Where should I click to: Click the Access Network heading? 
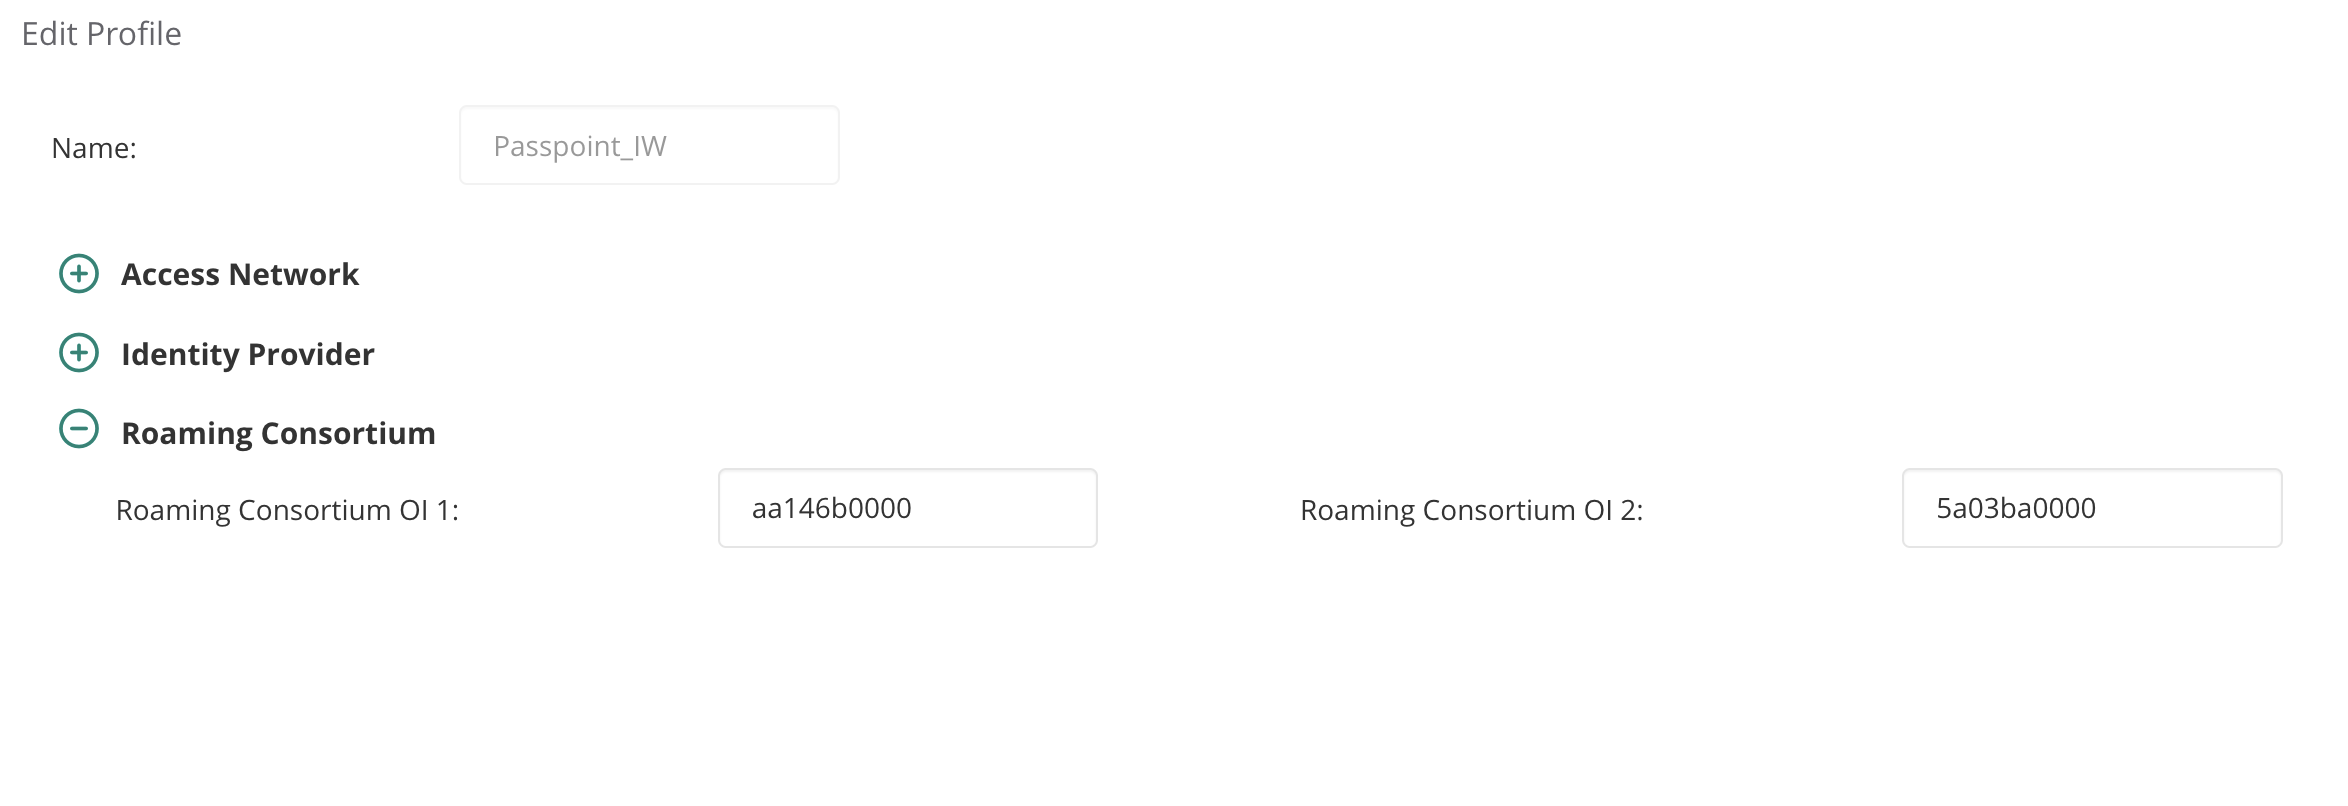240,273
